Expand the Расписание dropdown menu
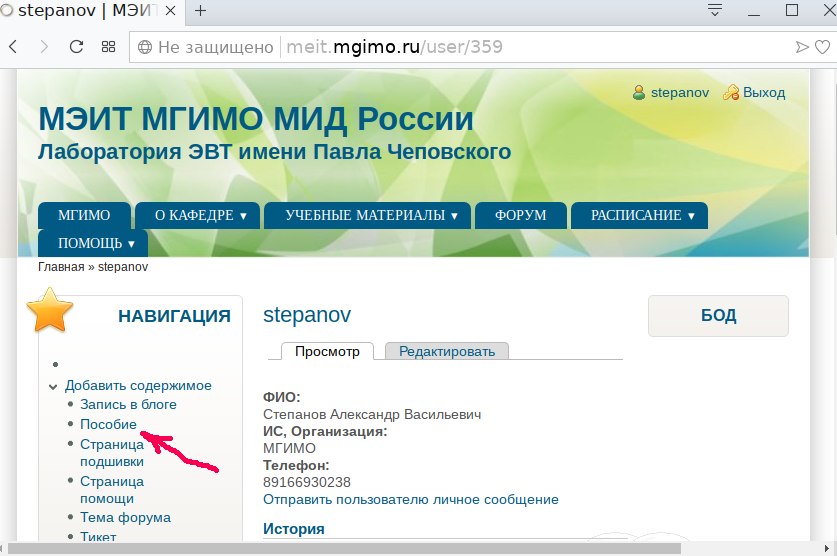 click(639, 216)
